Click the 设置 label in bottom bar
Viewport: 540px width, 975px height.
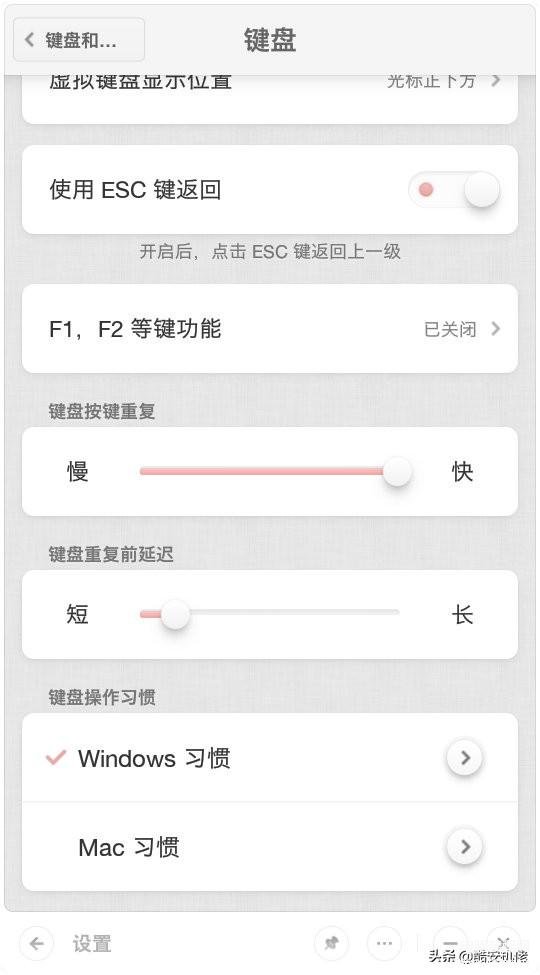point(91,943)
